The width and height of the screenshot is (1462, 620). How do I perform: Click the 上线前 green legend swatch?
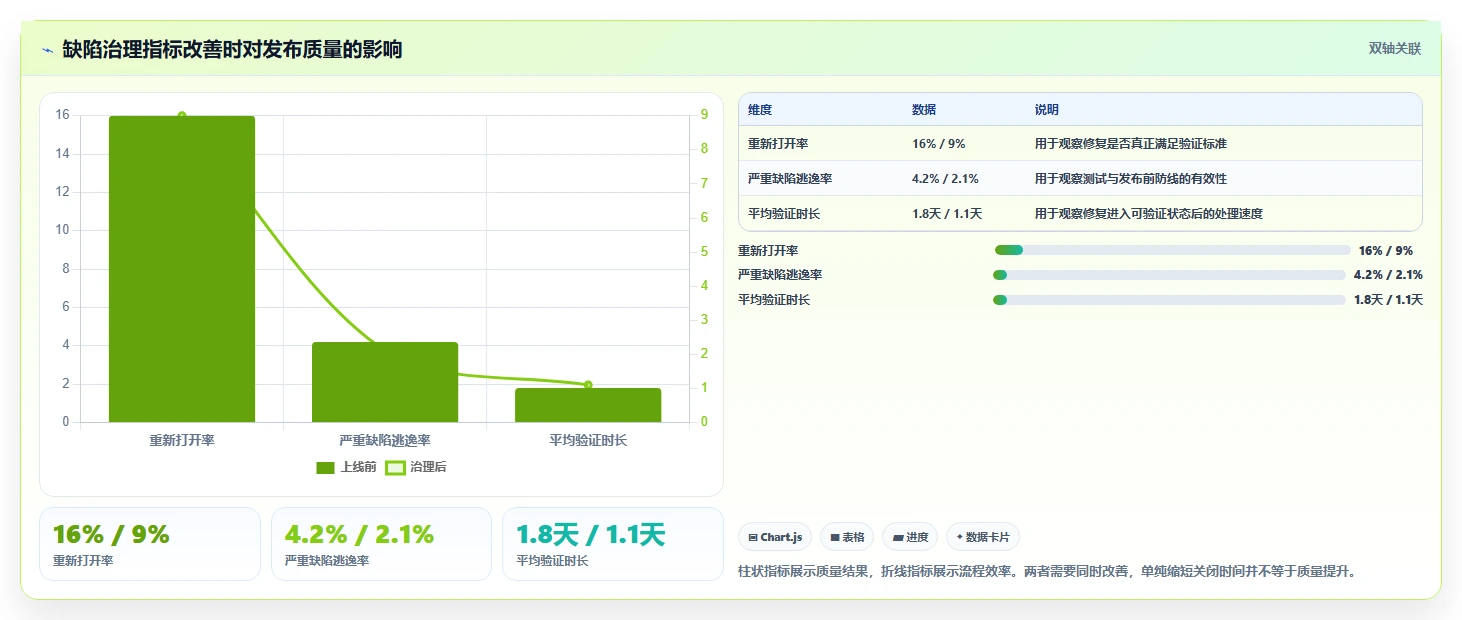(x=325, y=467)
